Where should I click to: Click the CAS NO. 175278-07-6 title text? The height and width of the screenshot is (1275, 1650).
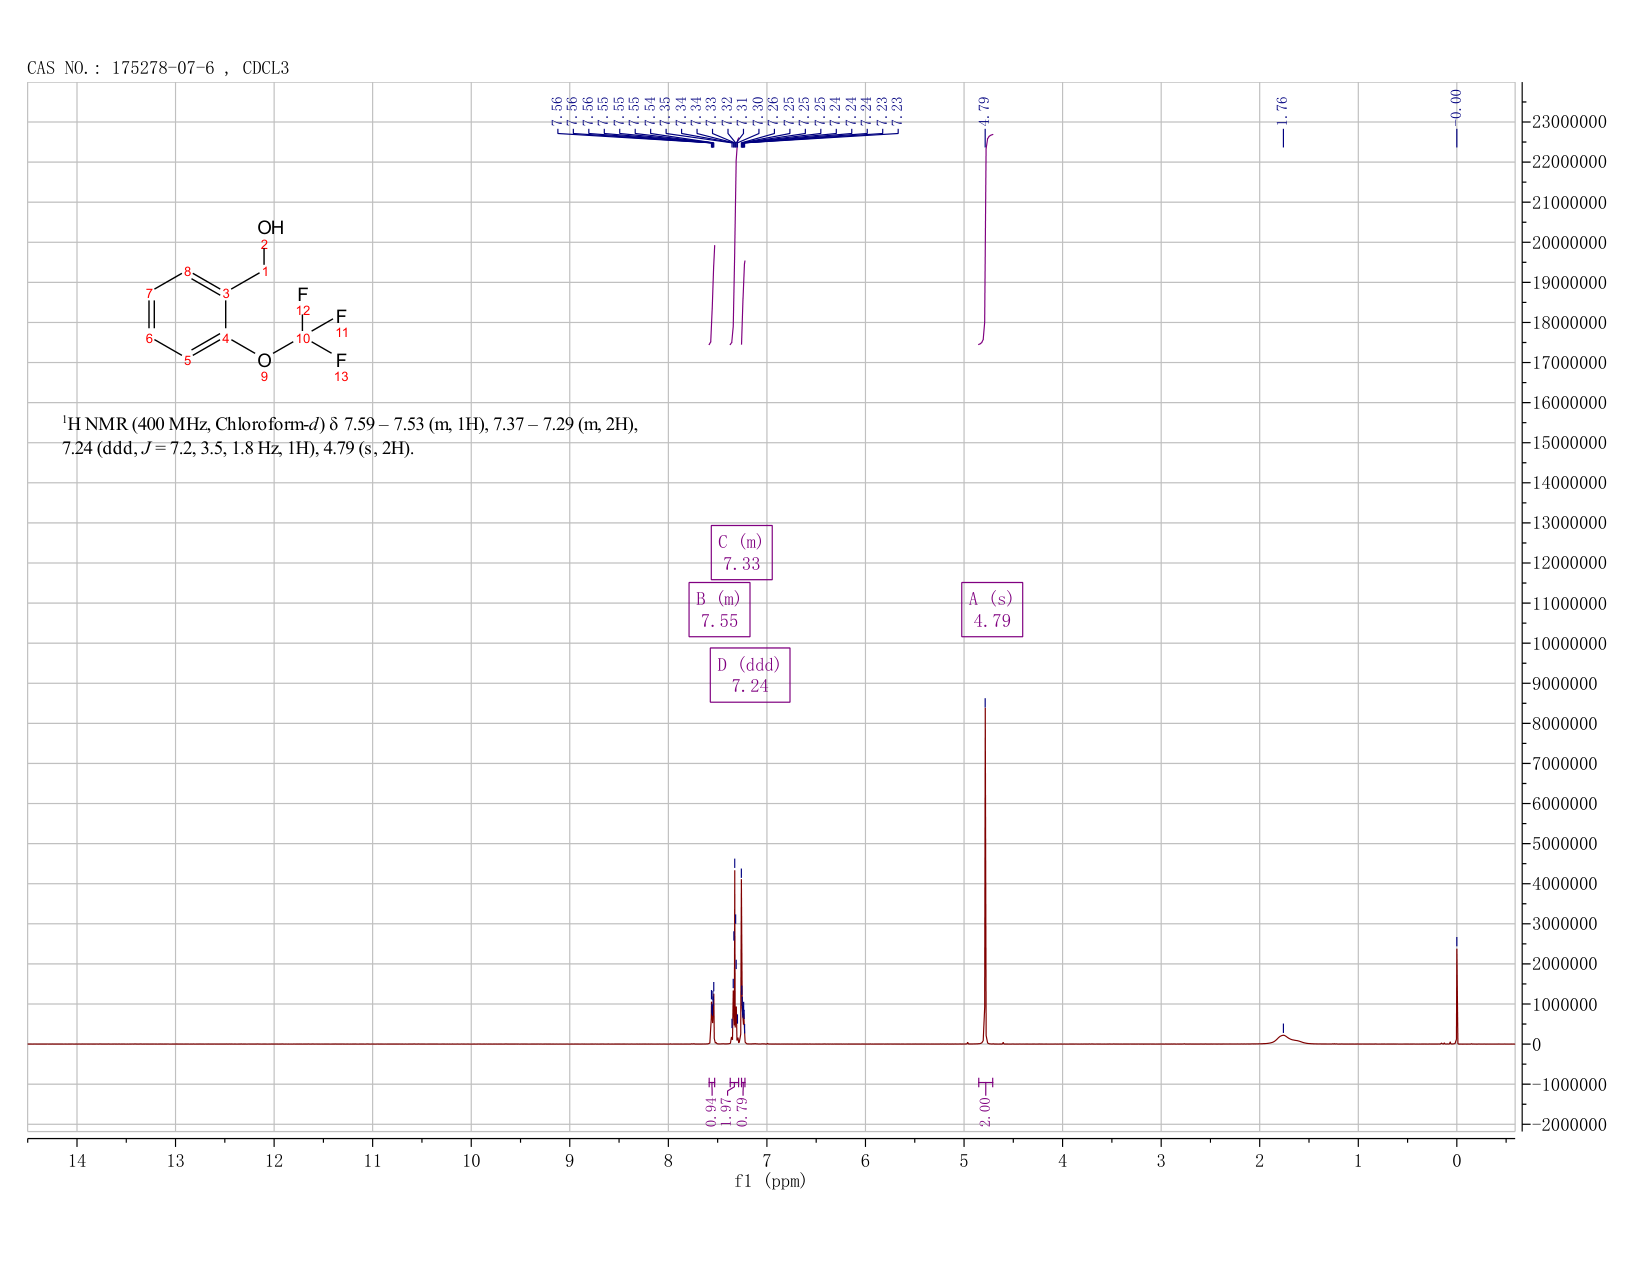point(158,68)
